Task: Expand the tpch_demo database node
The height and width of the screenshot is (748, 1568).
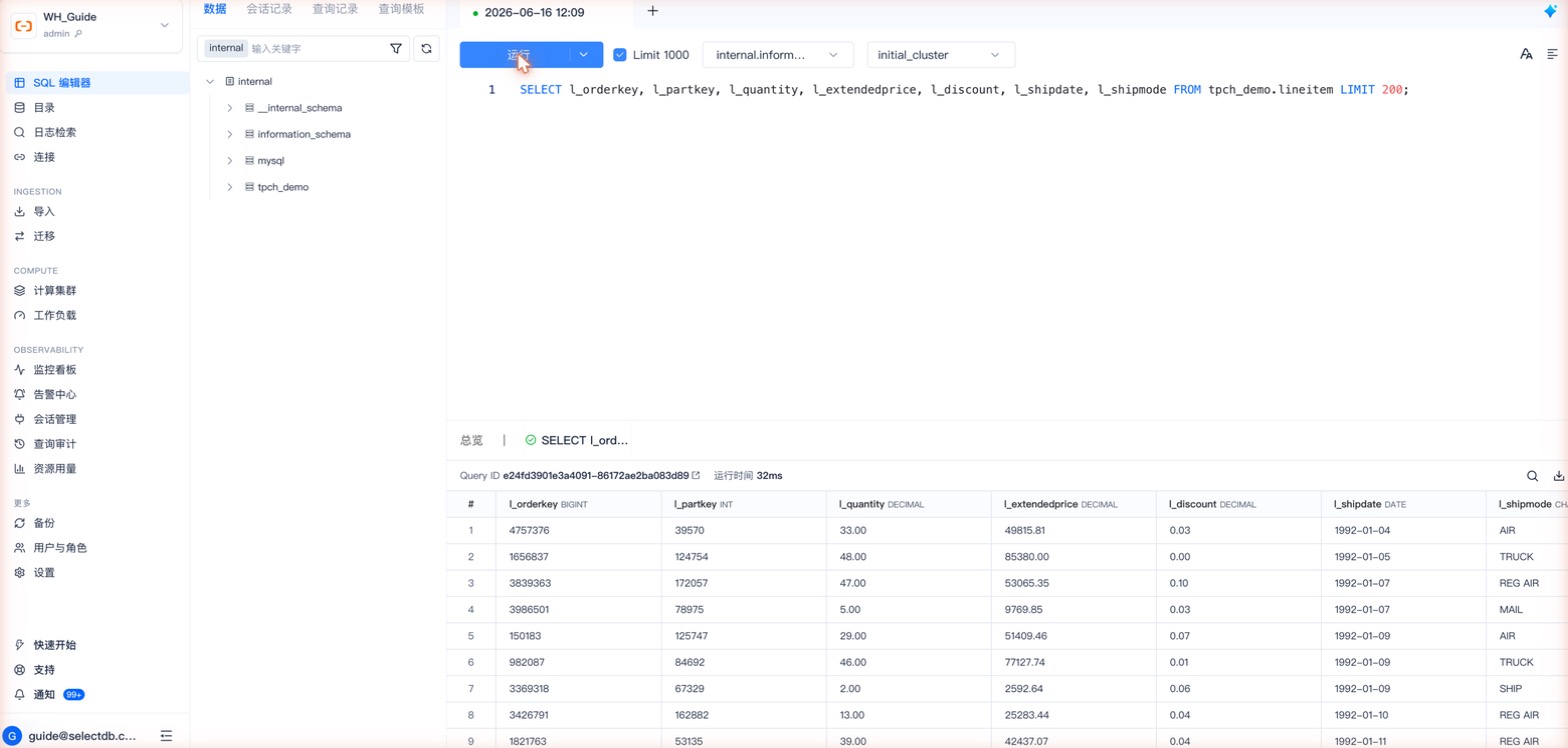Action: click(x=230, y=187)
